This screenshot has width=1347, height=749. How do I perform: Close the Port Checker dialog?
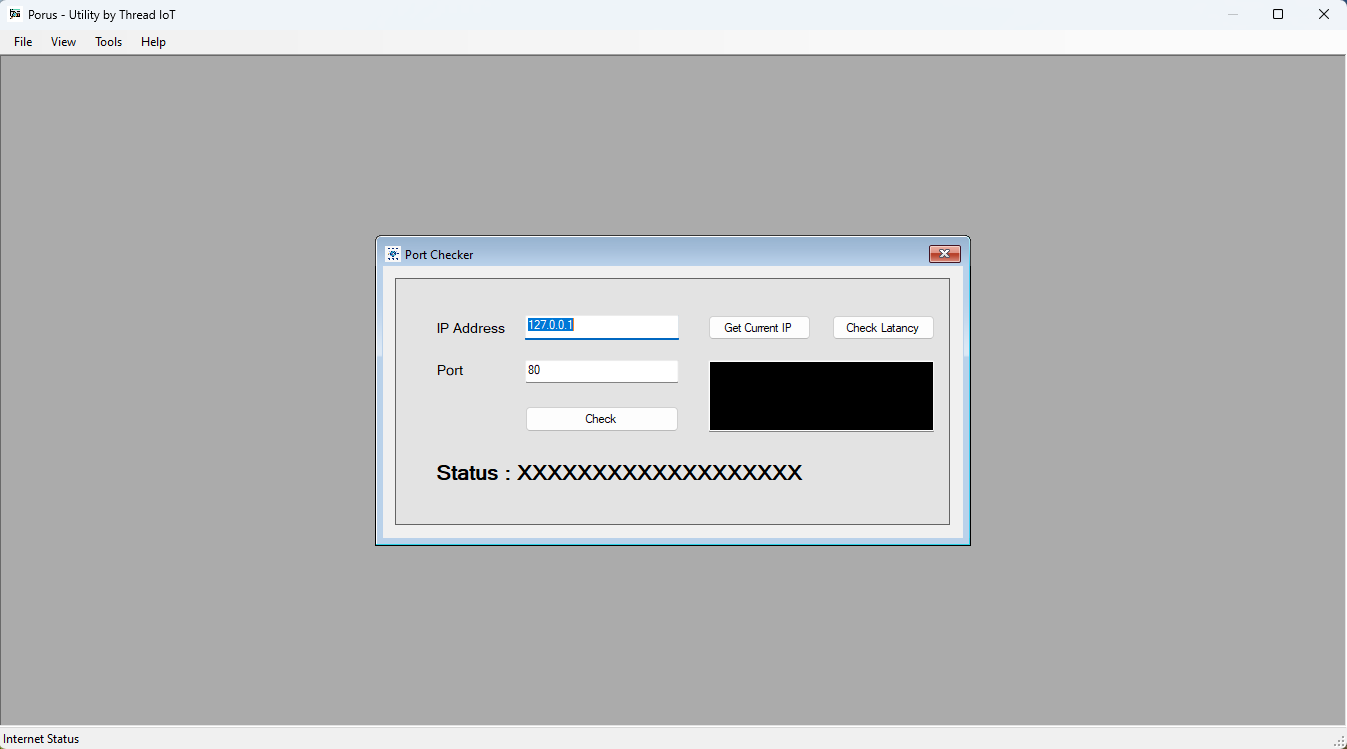click(x=944, y=254)
